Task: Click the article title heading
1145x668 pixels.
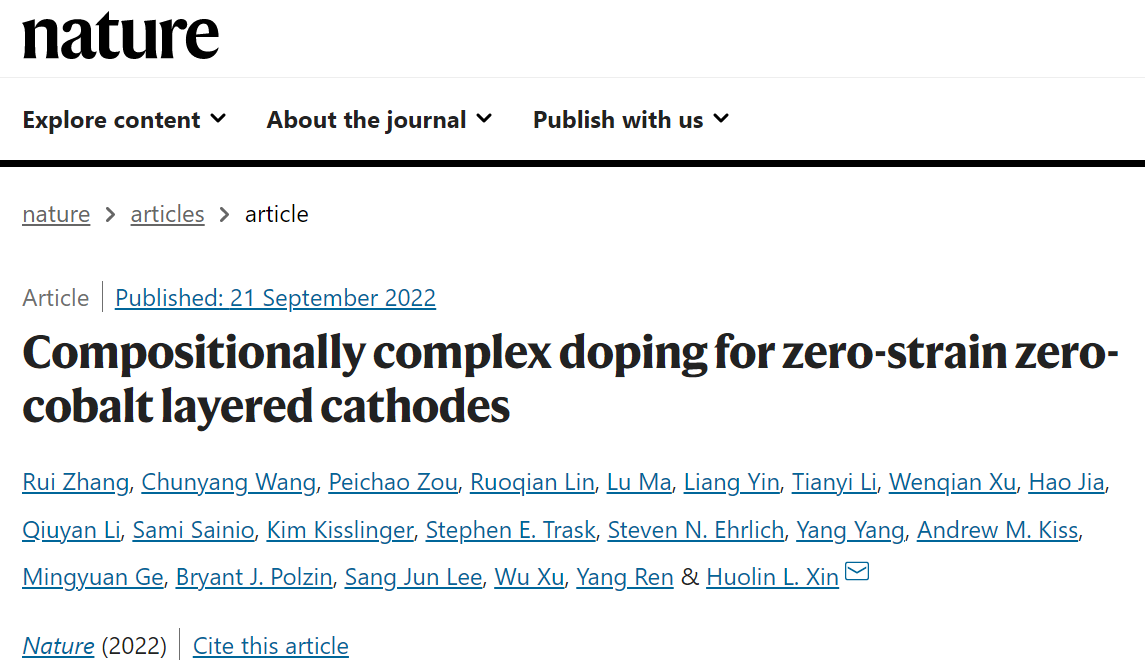Action: click(570, 380)
